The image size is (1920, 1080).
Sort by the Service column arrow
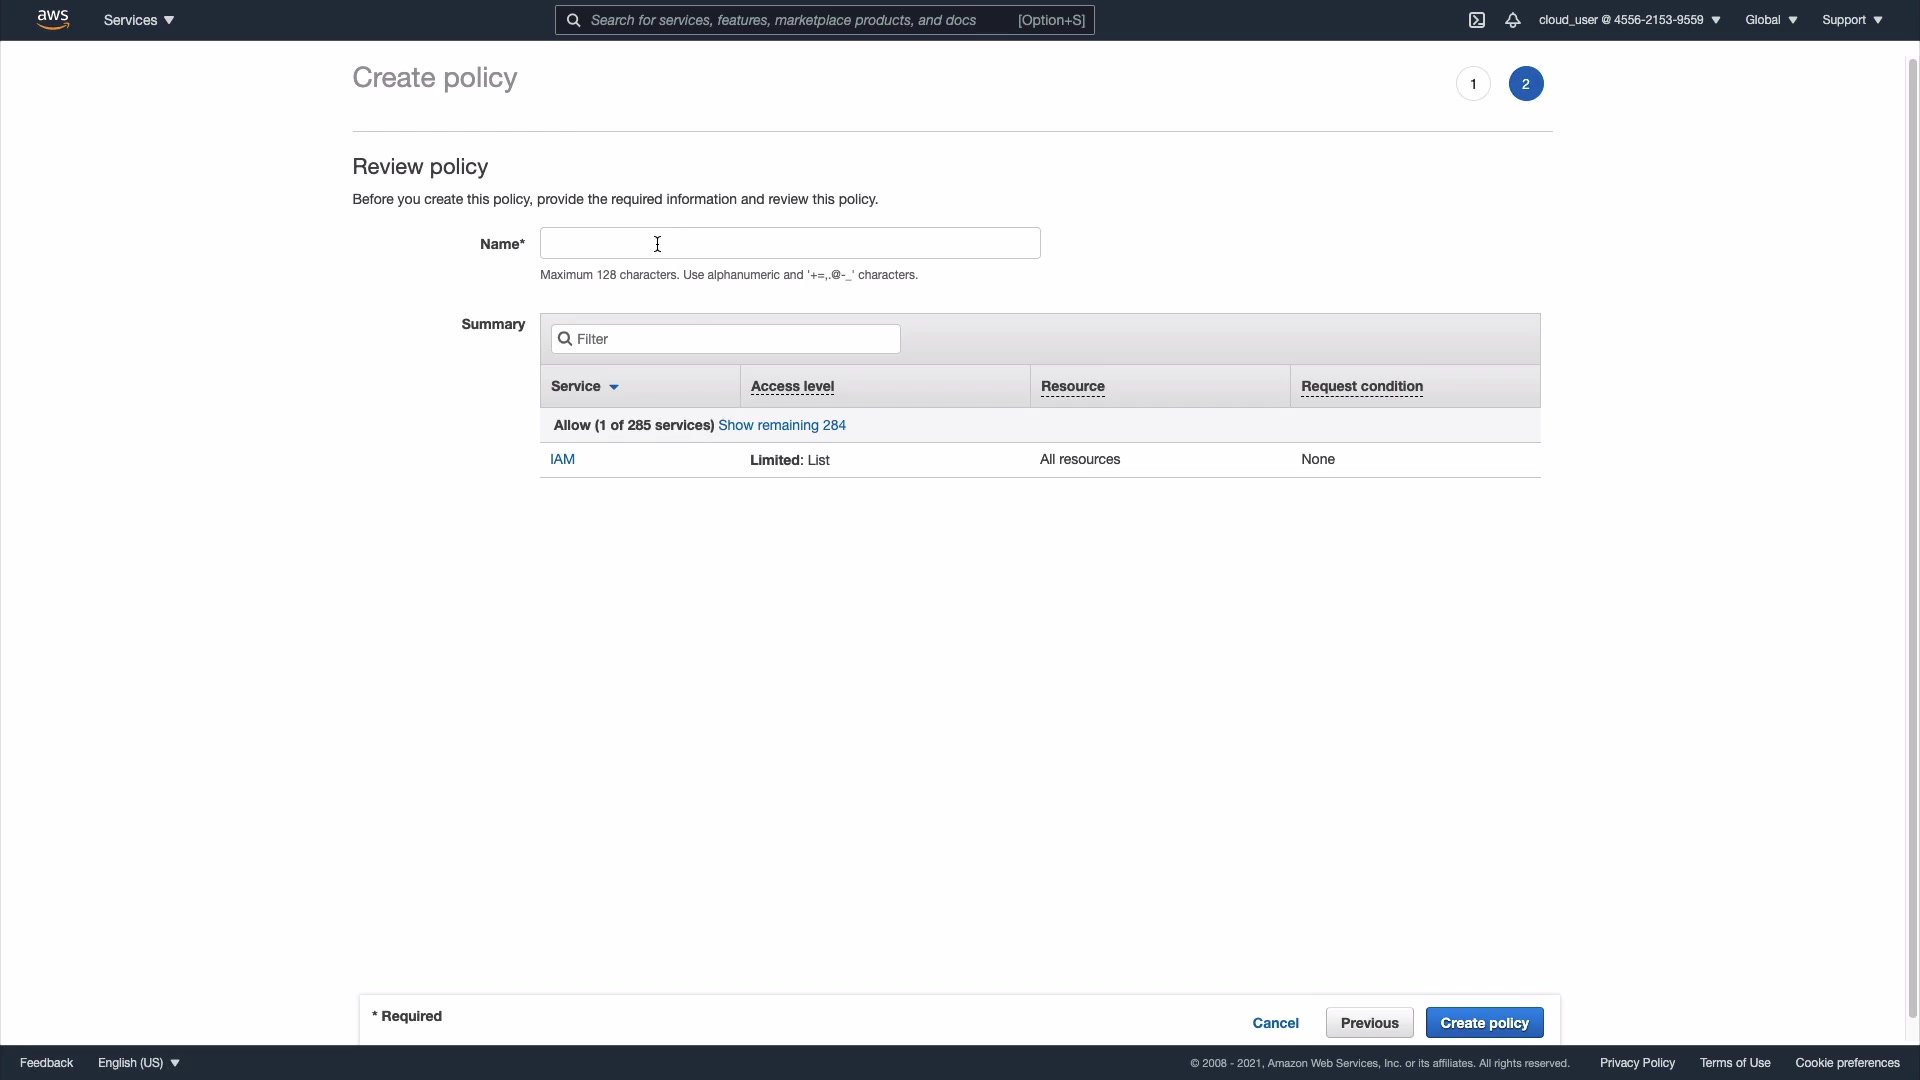pyautogui.click(x=614, y=387)
